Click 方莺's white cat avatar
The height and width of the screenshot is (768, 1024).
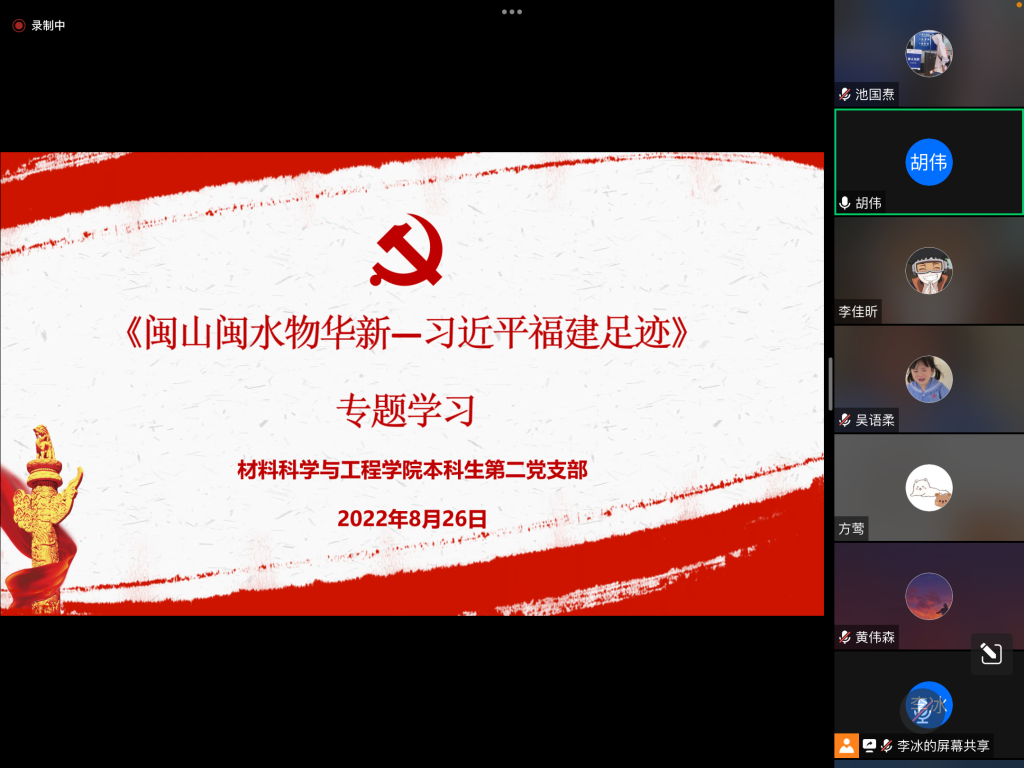tap(928, 488)
